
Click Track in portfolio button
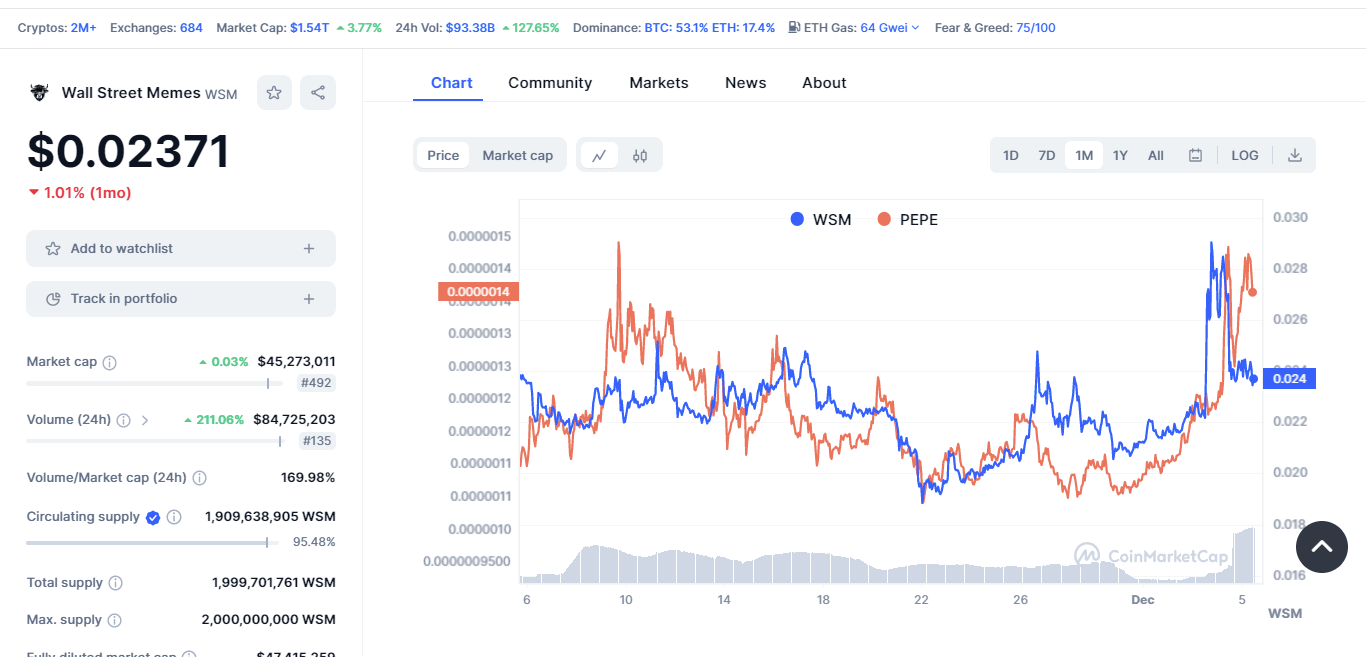[181, 298]
